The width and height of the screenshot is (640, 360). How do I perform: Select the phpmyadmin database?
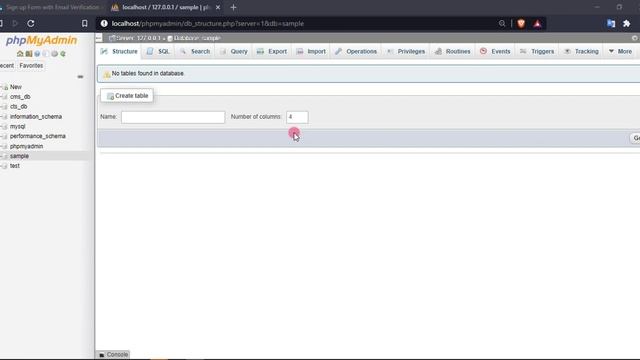27,146
